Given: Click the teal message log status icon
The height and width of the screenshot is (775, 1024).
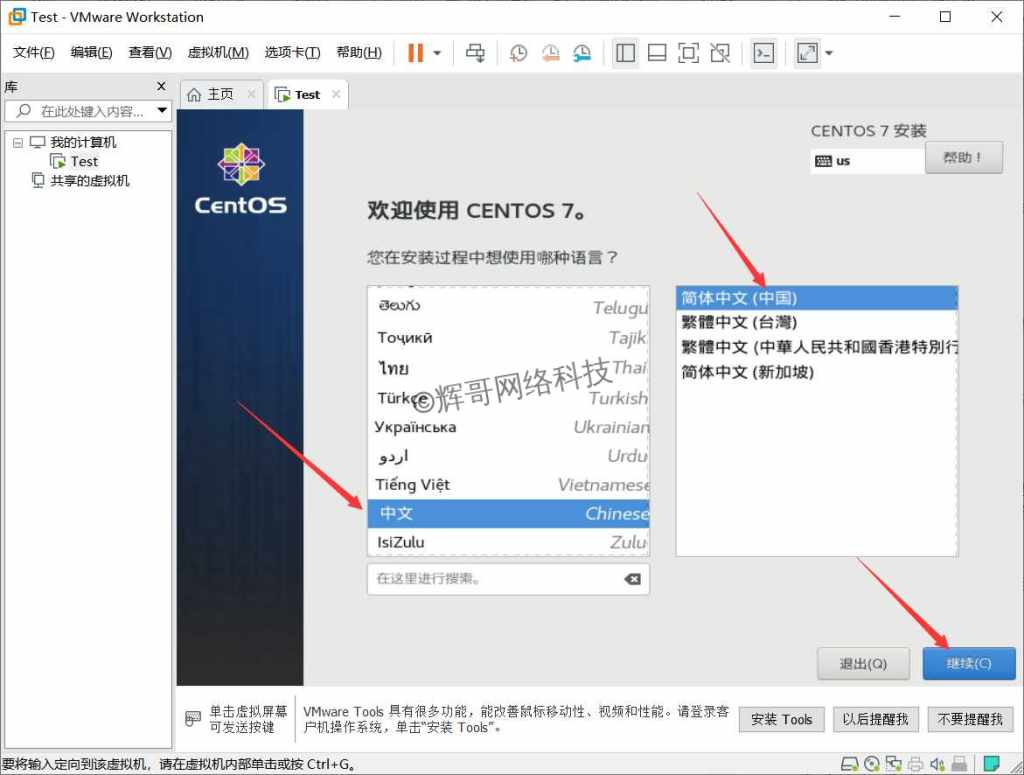Looking at the screenshot, I should coord(991,763).
